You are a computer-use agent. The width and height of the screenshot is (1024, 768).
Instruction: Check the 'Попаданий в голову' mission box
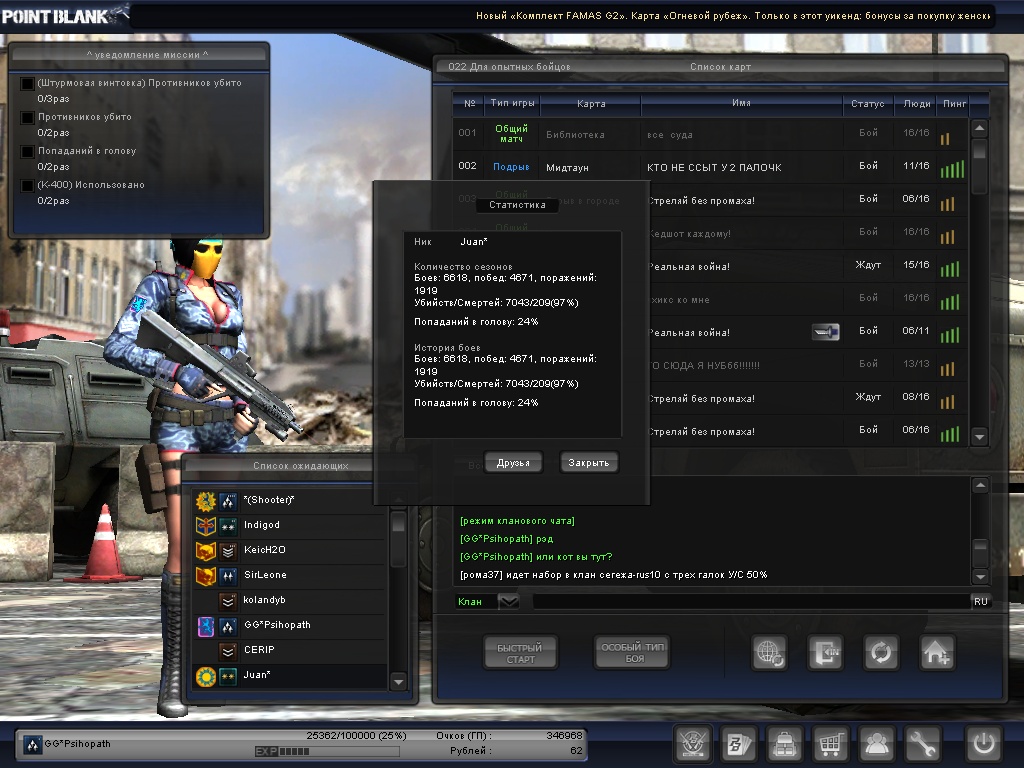point(27,152)
